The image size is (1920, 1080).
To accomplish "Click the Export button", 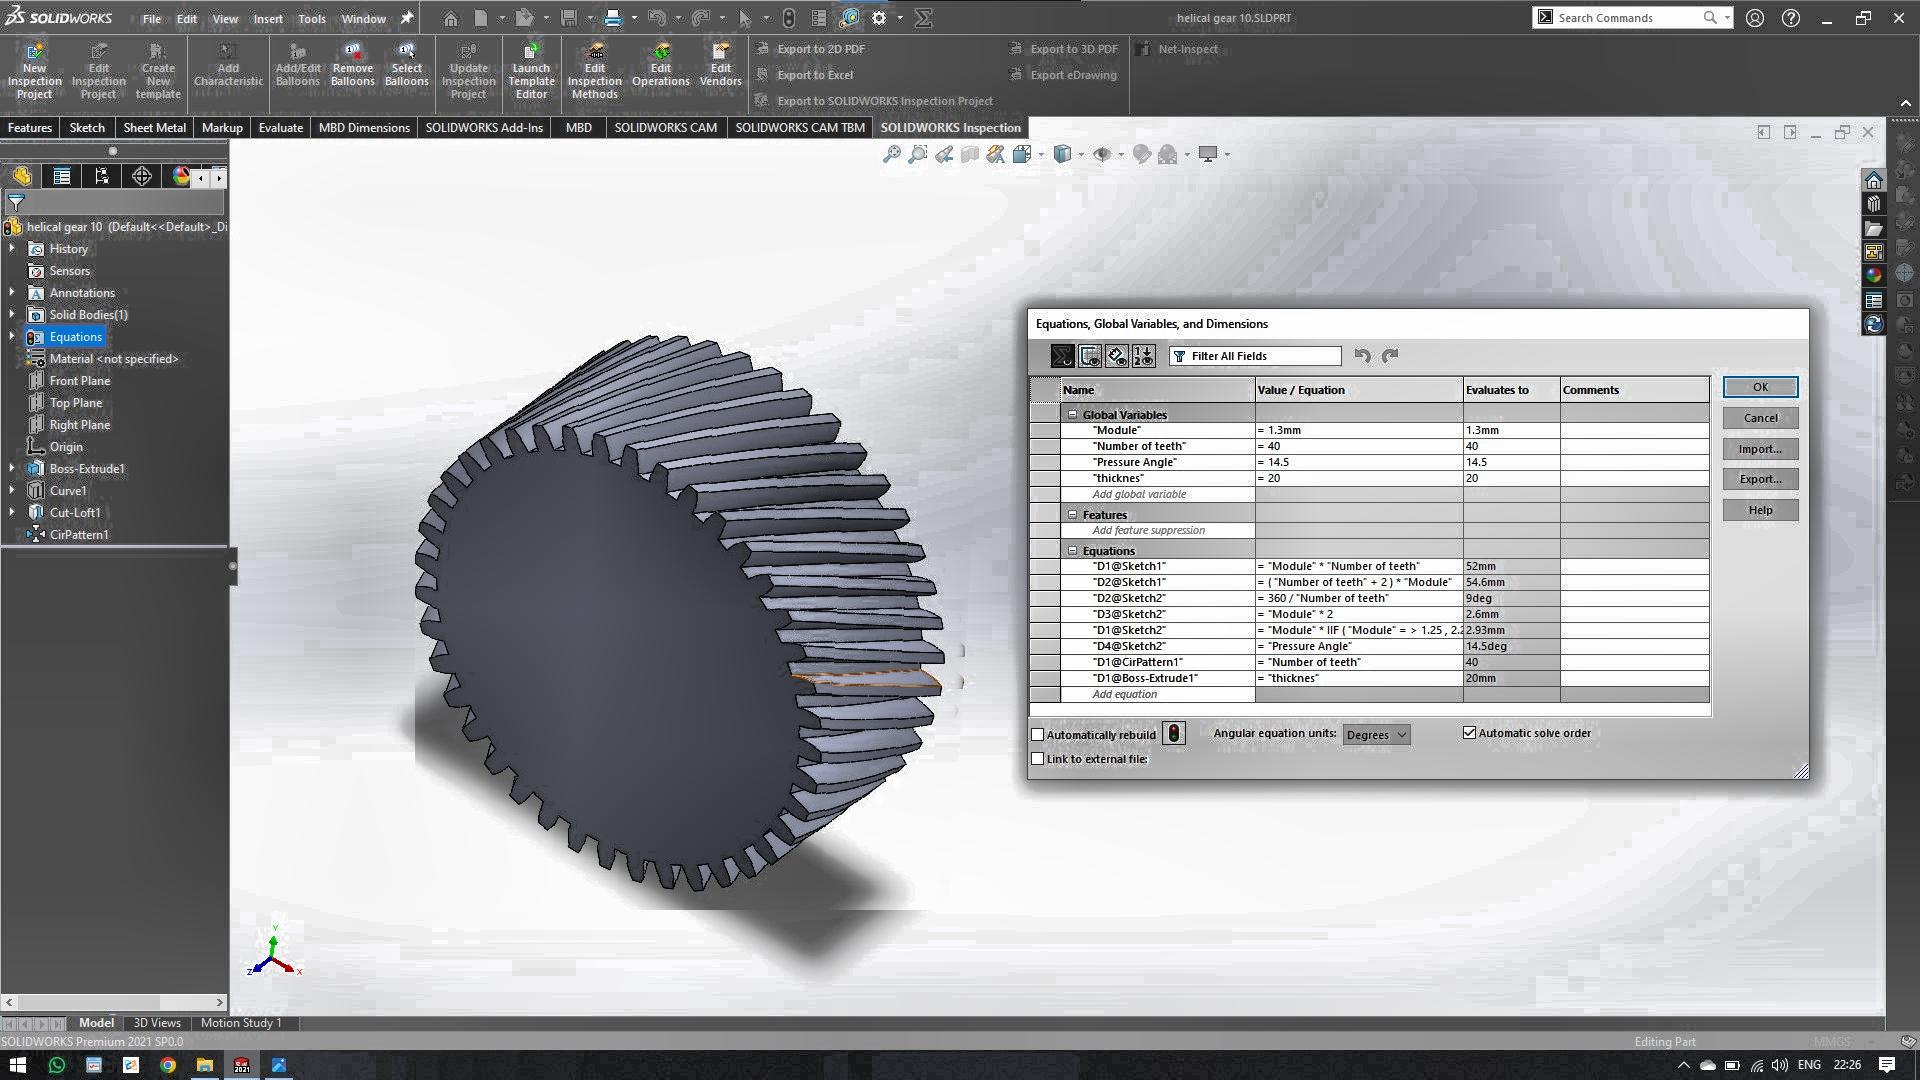I will point(1760,479).
